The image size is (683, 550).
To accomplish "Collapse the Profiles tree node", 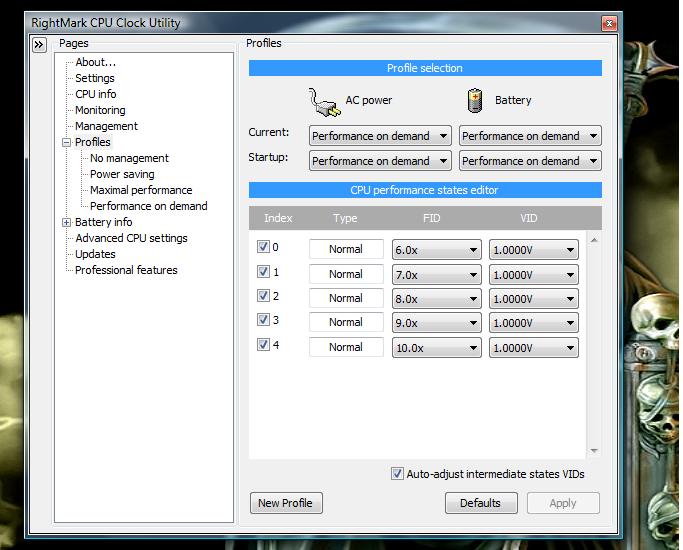I will coord(66,142).
